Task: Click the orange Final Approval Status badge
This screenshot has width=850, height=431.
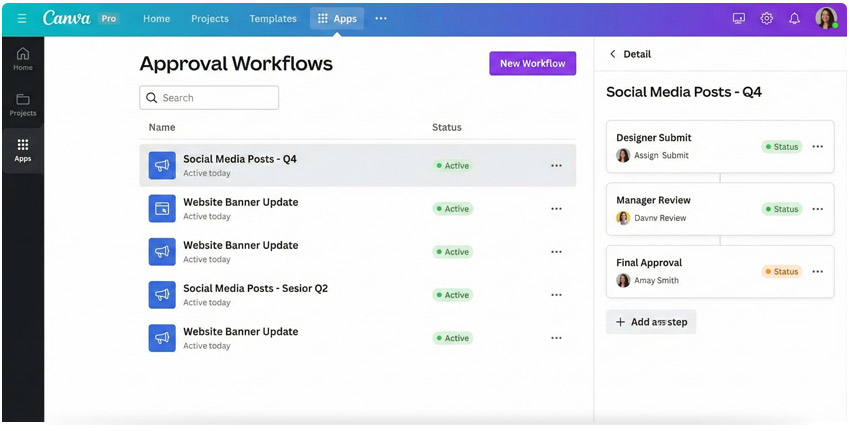Action: (781, 272)
